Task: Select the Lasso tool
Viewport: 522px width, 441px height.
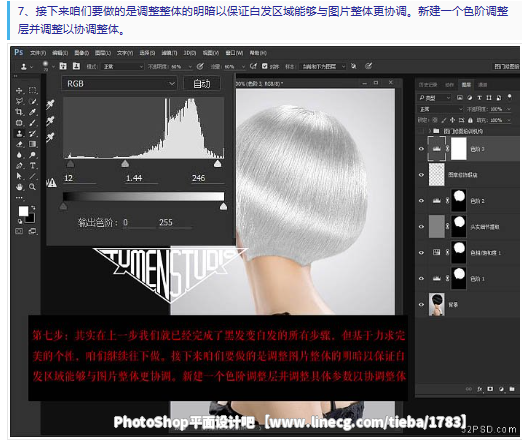Action: (19, 101)
